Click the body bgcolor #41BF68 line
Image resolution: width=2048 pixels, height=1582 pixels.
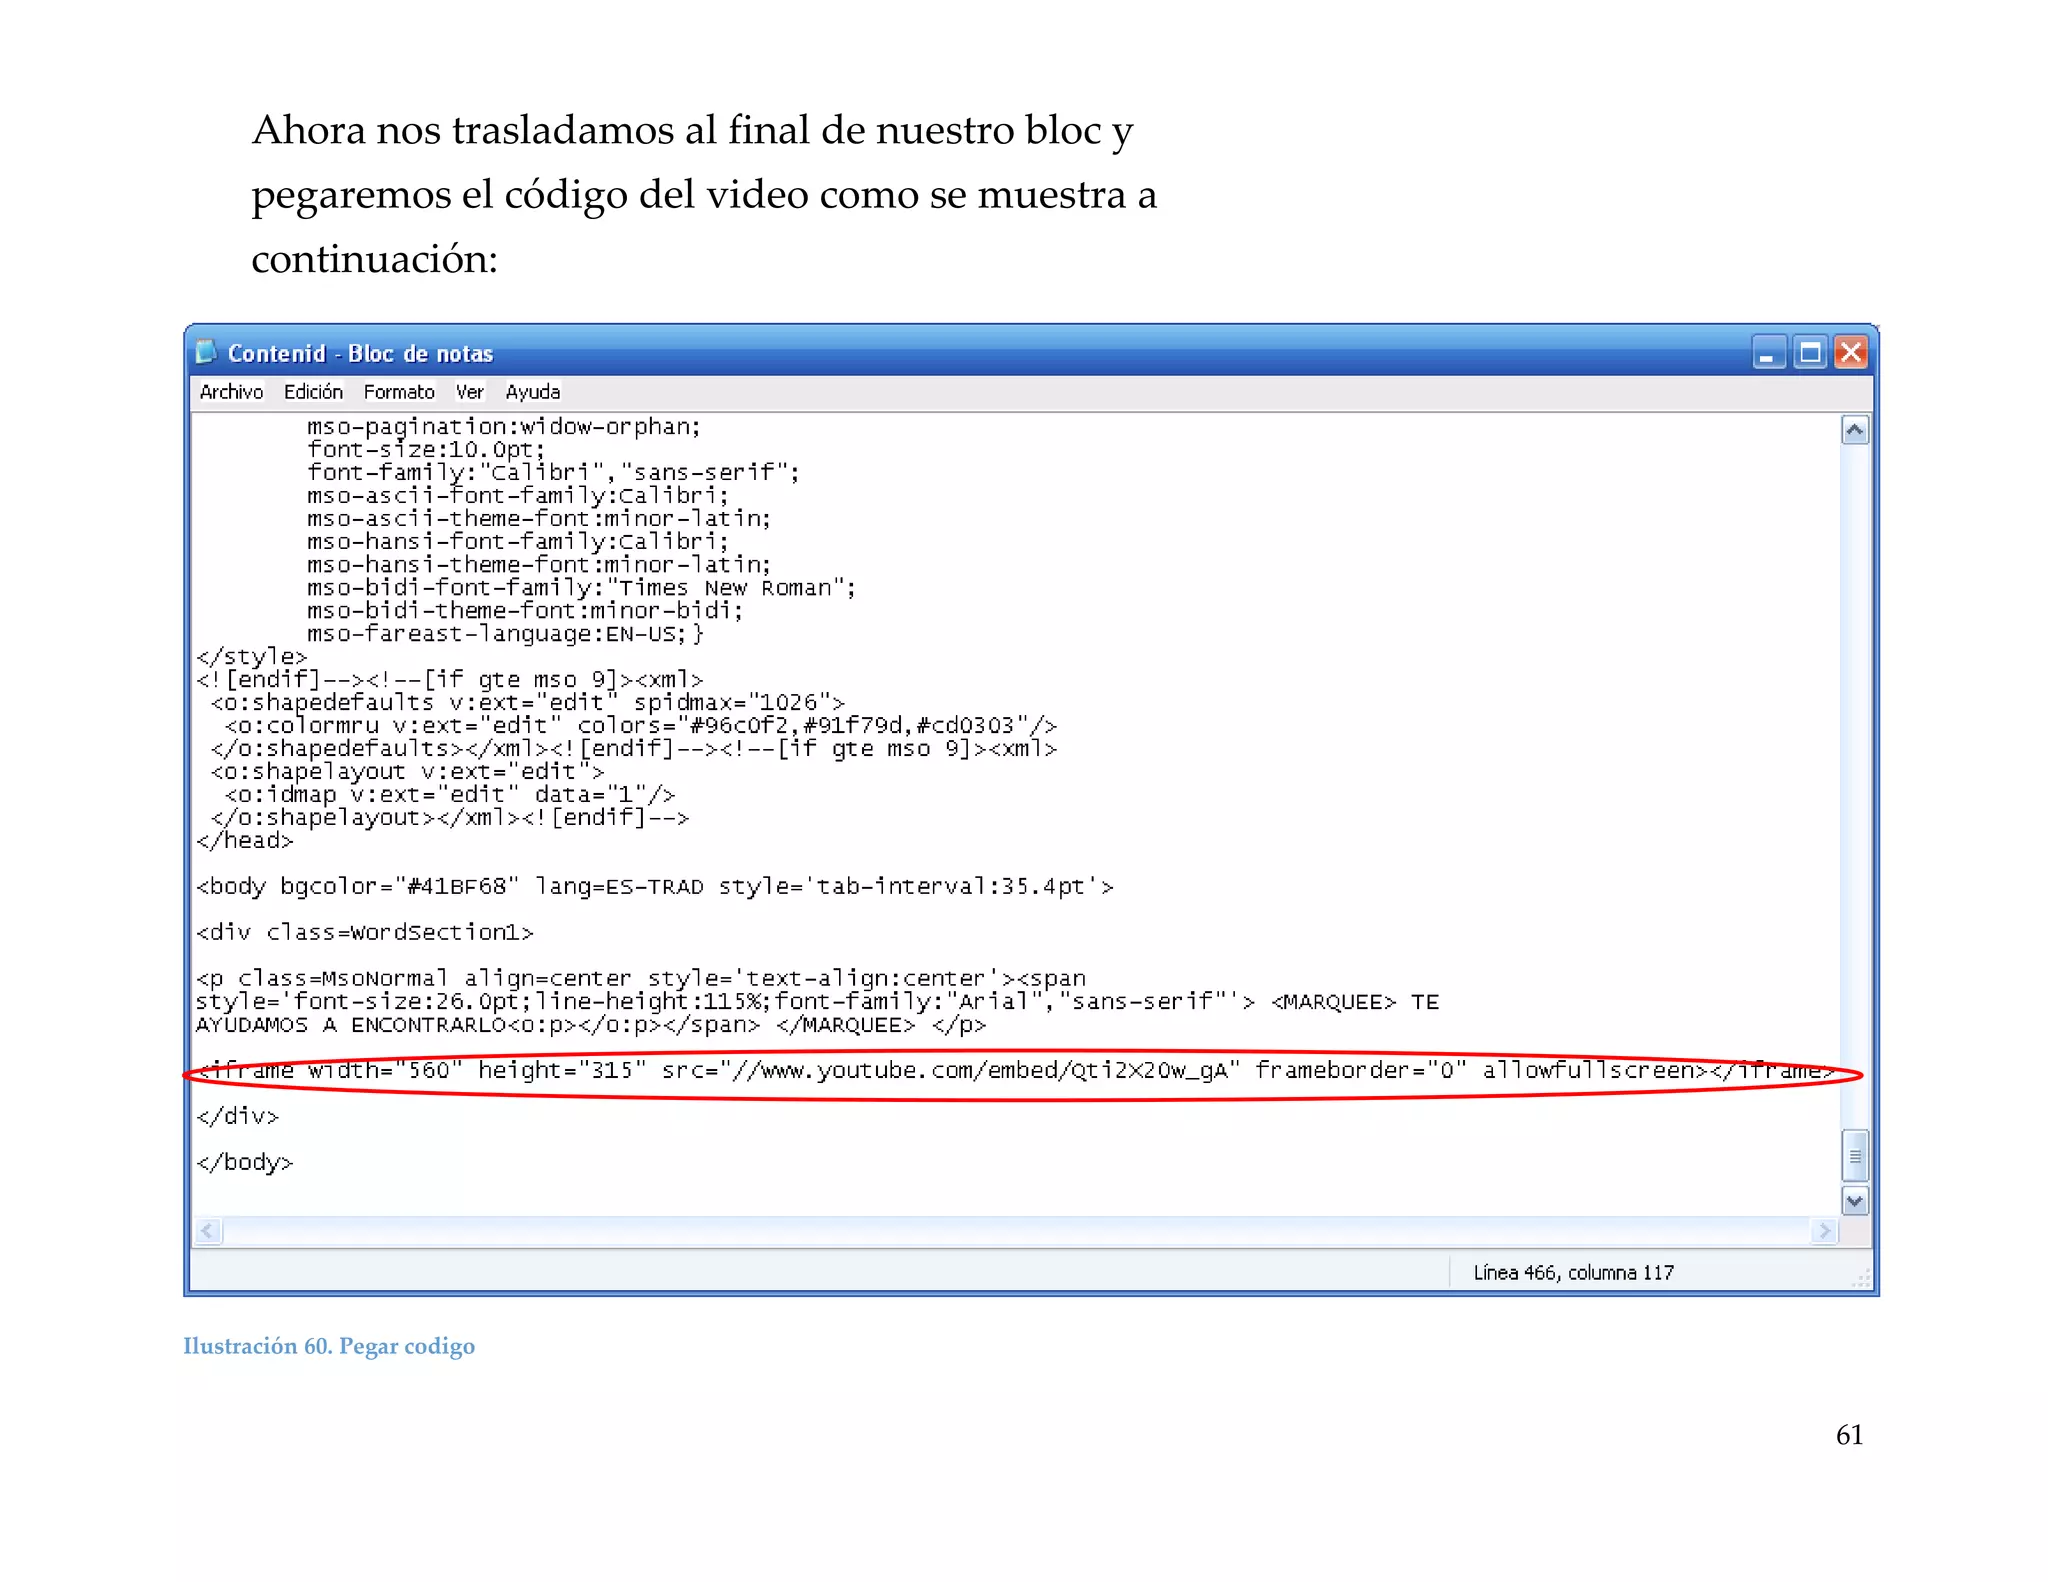click(x=655, y=887)
